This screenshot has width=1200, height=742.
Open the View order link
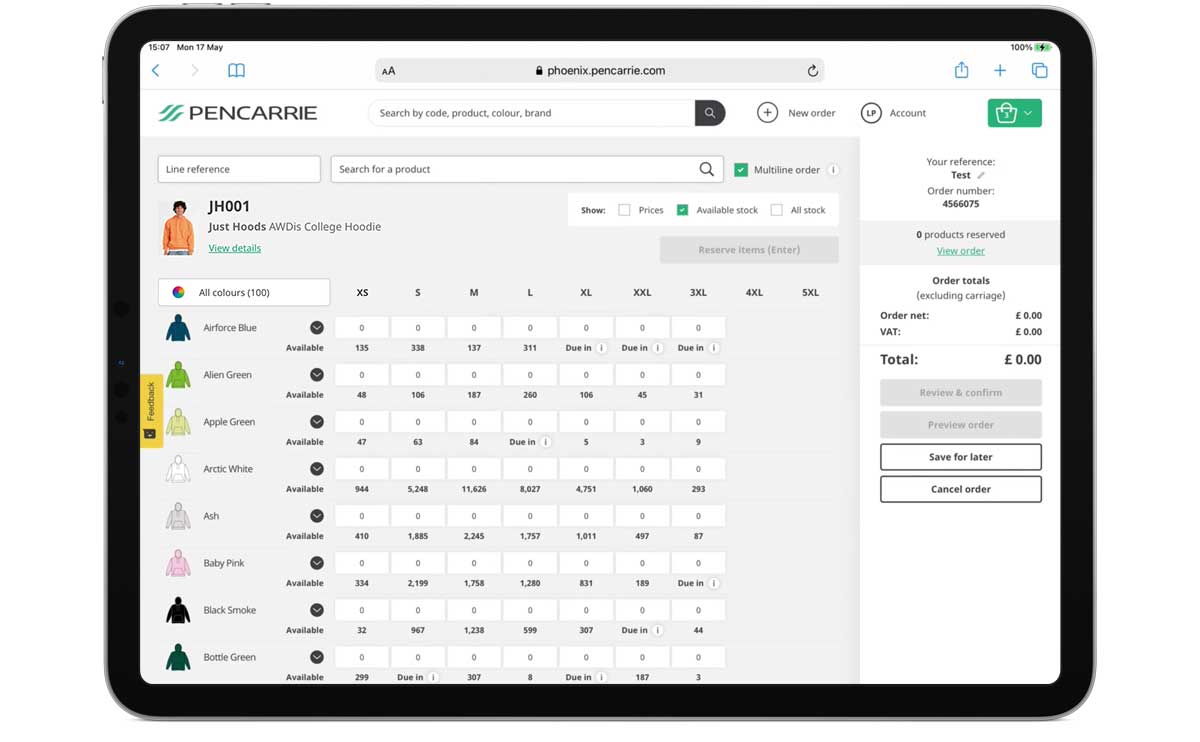coord(961,251)
